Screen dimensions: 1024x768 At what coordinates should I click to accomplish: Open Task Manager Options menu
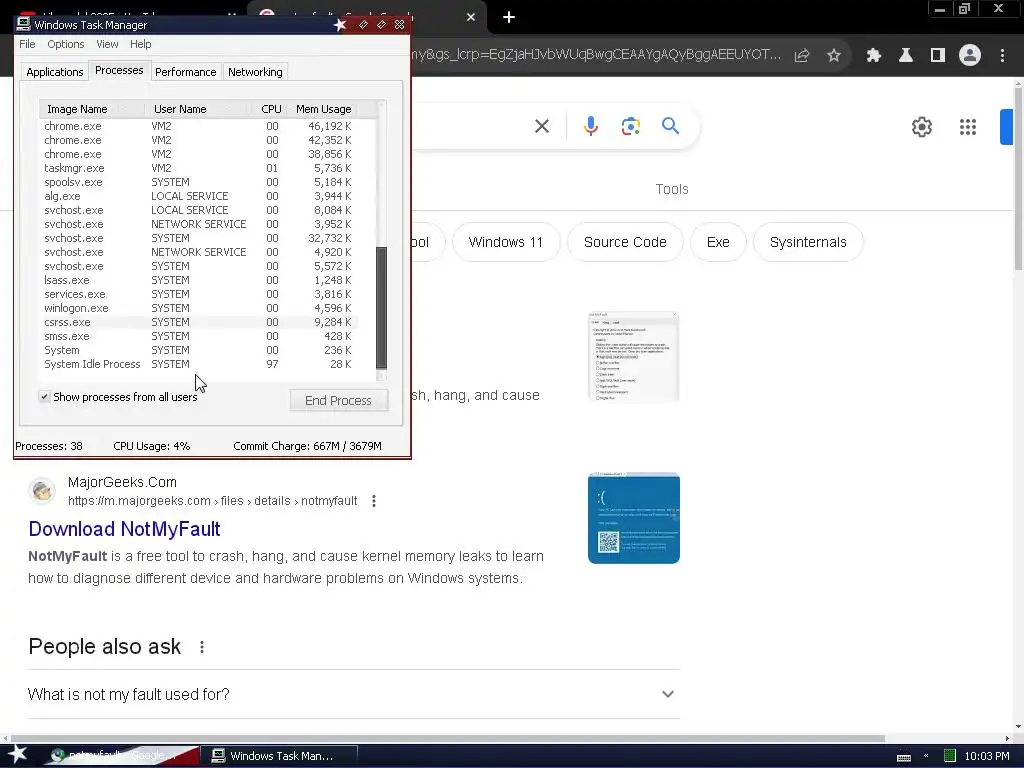coord(65,44)
